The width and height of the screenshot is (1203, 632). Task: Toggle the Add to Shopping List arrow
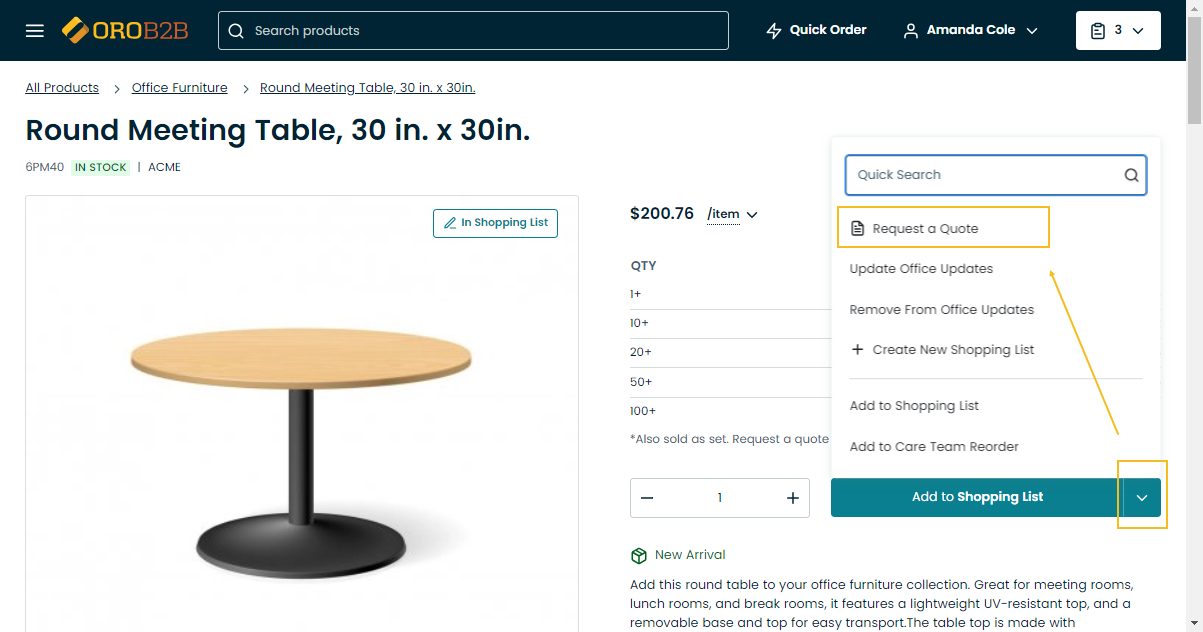[x=1142, y=497]
